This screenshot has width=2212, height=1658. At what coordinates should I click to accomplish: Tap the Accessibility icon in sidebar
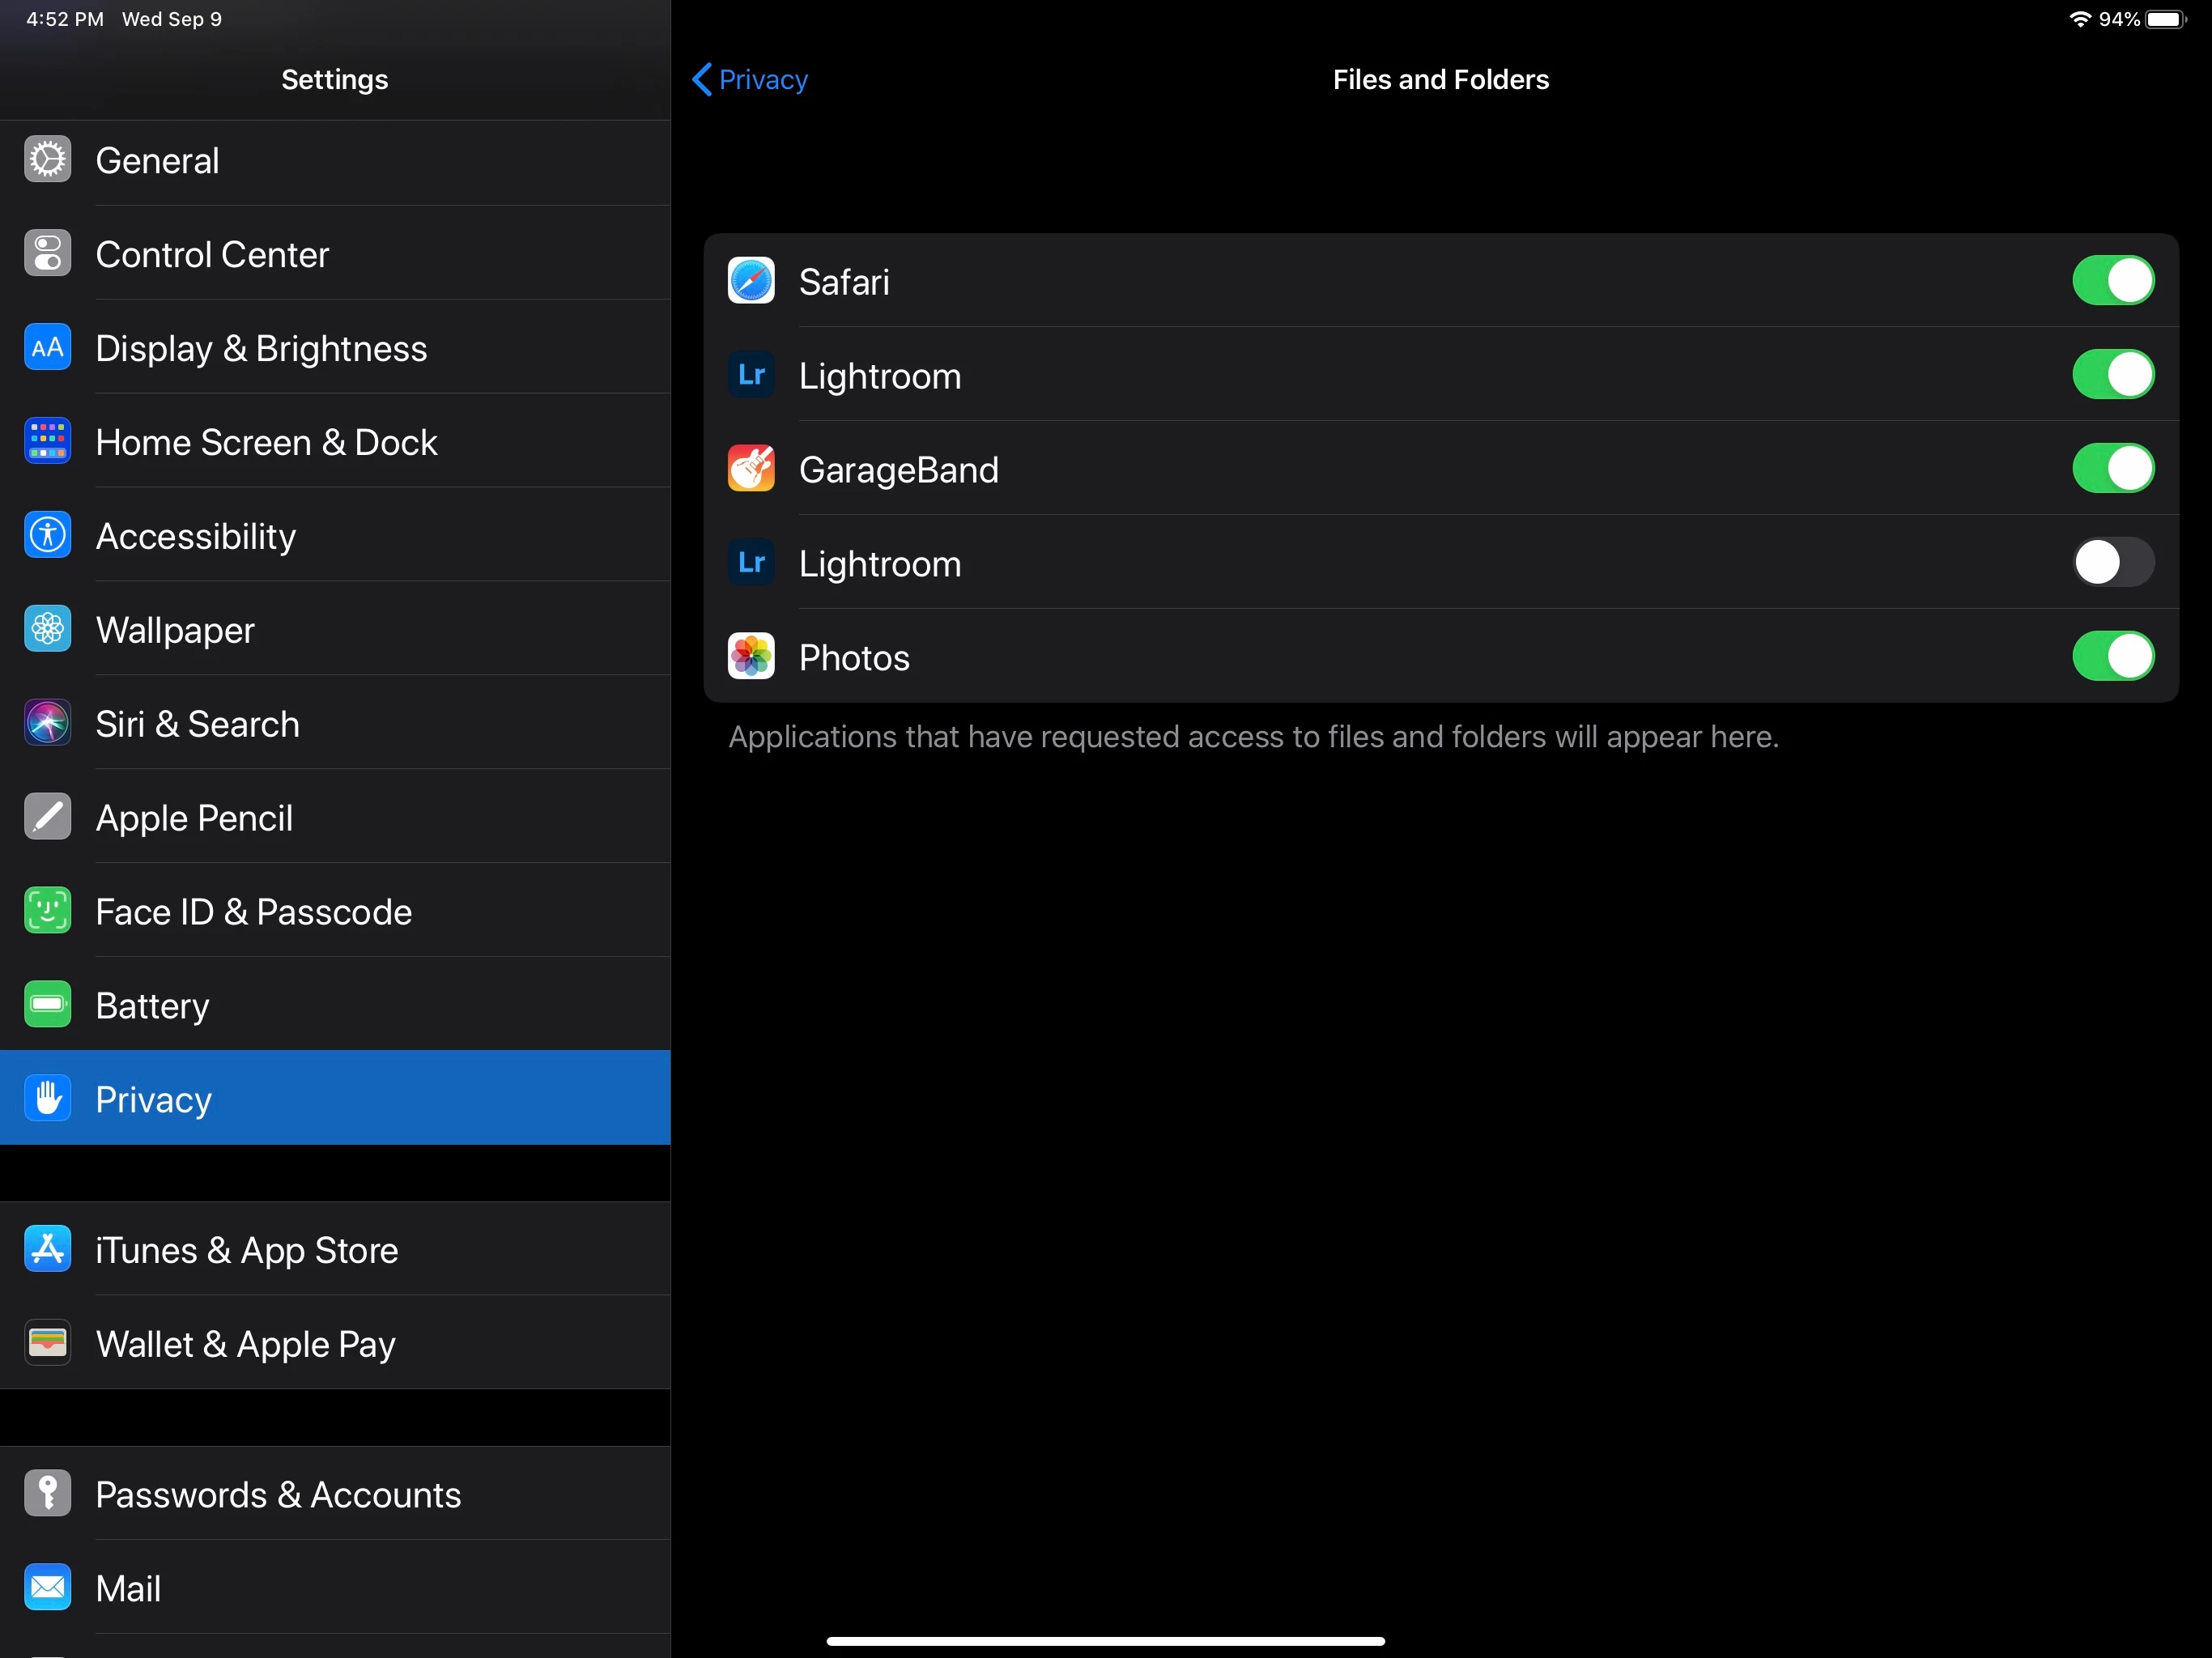[47, 536]
